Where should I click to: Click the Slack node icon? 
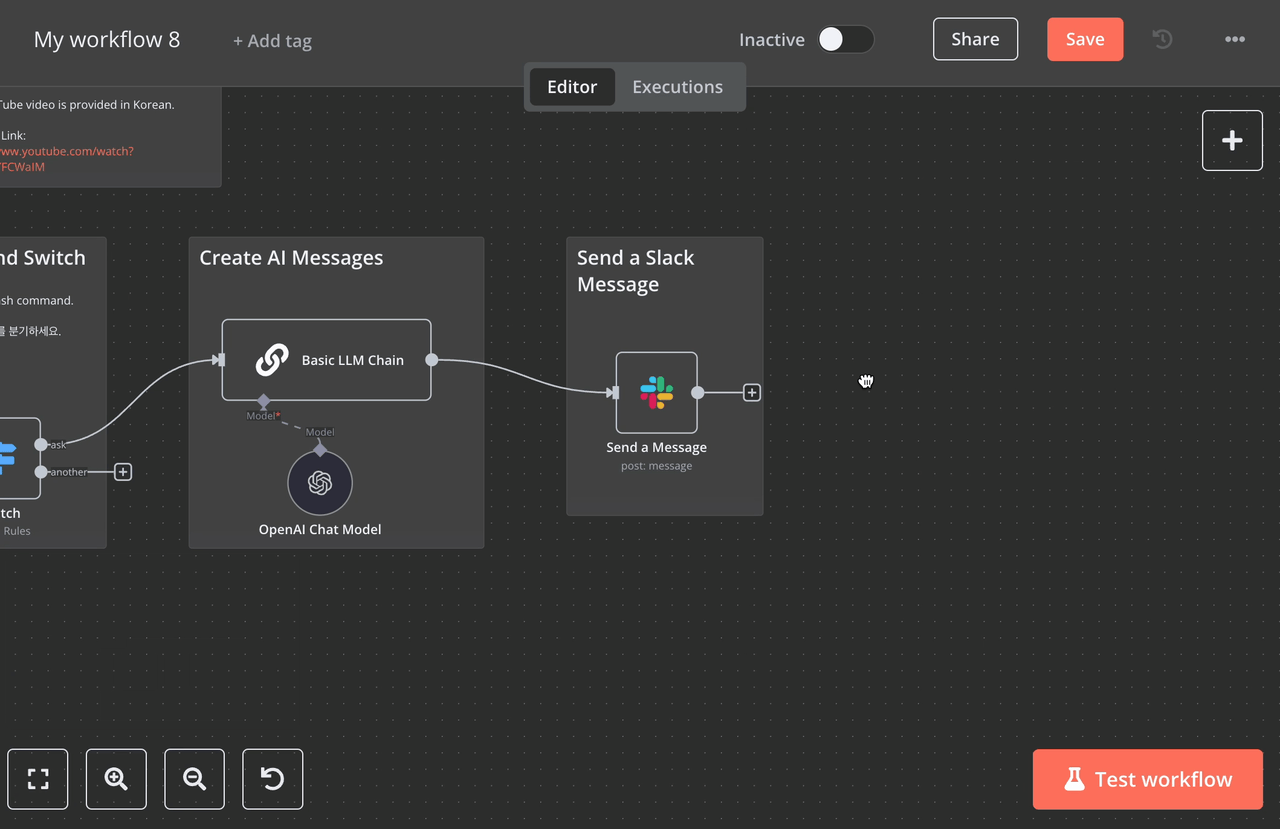pos(656,392)
